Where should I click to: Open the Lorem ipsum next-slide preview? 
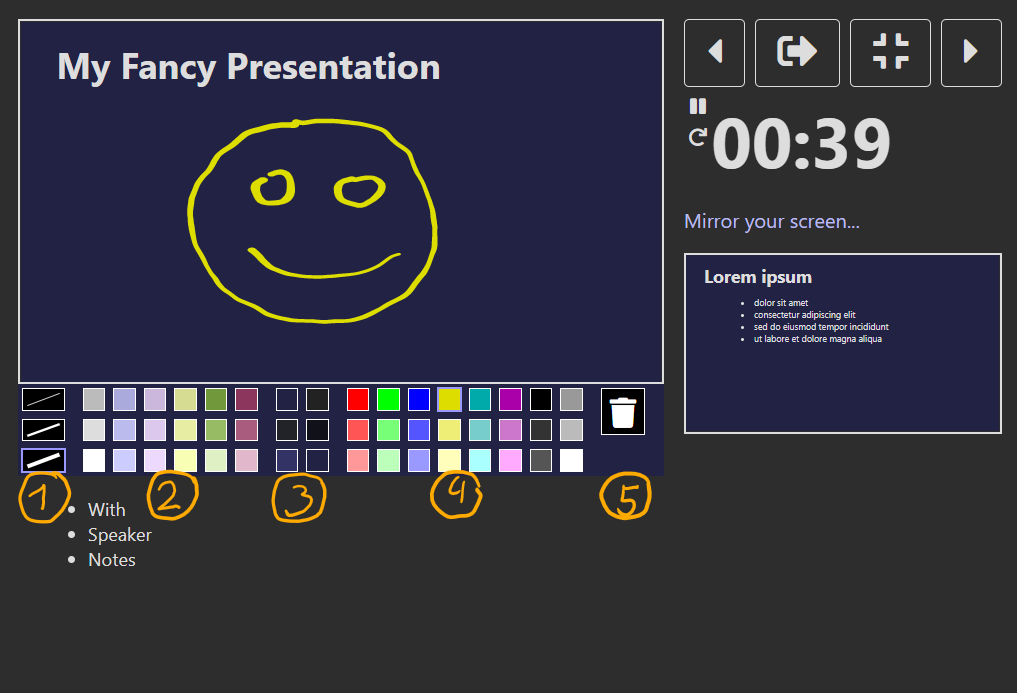[x=842, y=343]
